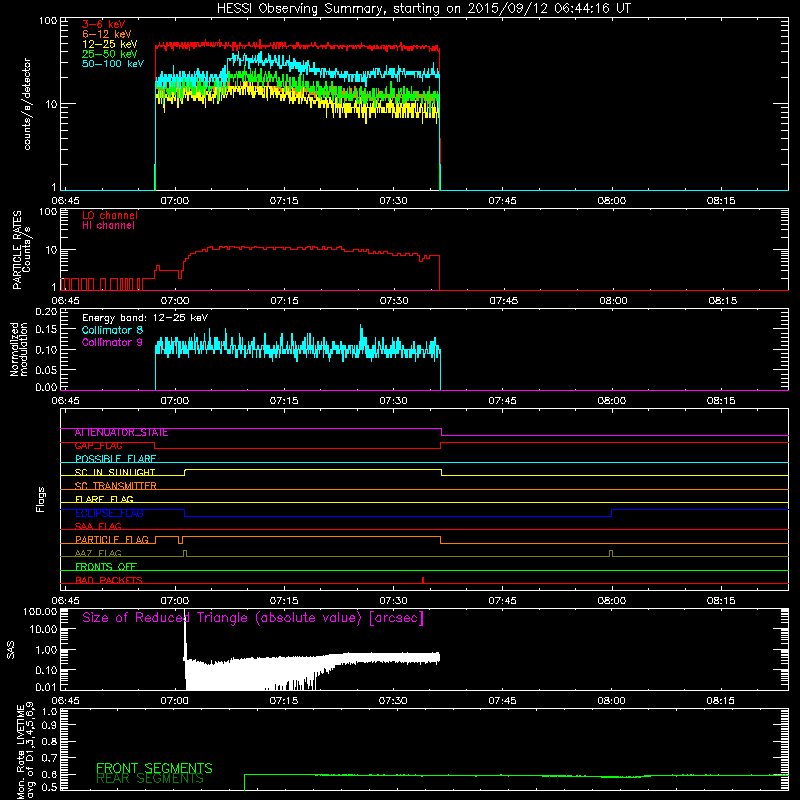Click the ECLIPSE_FLAG label
Screen dimensions: 800x800
pyautogui.click(x=109, y=513)
